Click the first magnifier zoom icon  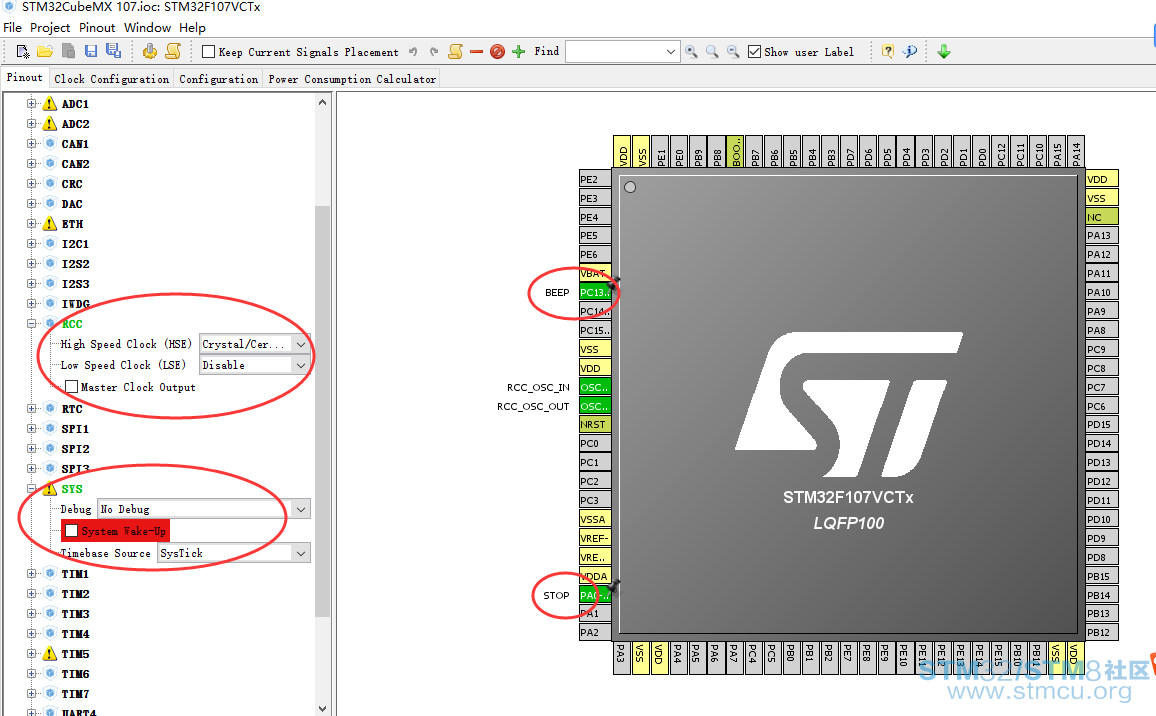(691, 52)
